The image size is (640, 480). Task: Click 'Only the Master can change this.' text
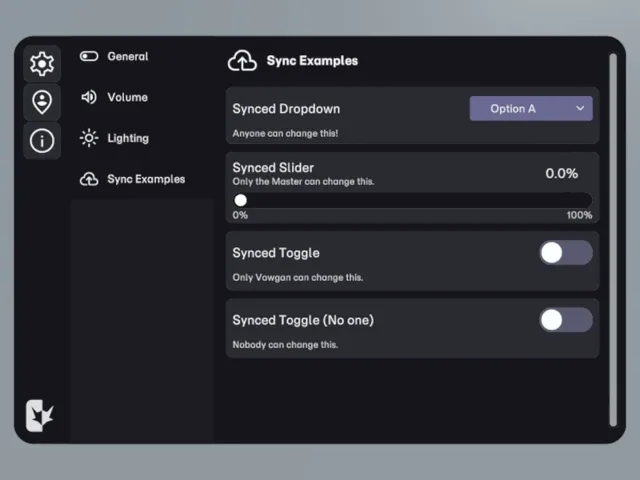point(303,182)
